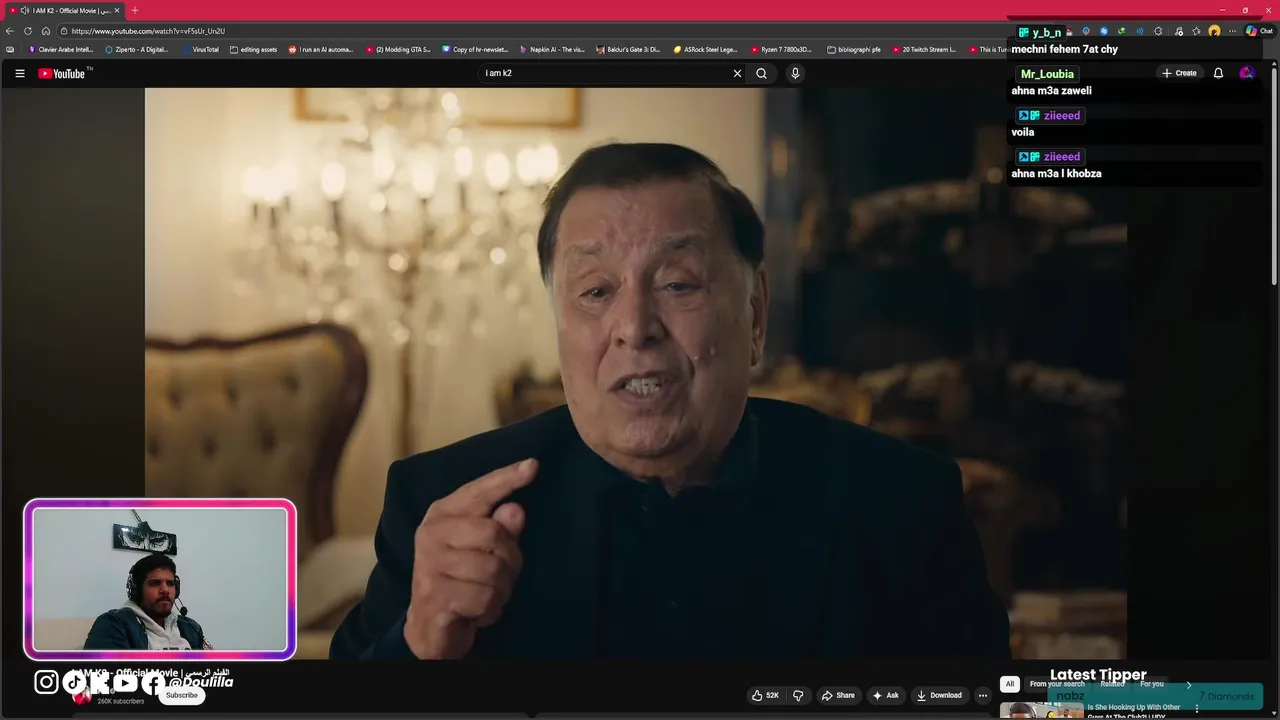Open the bibliographi pfe bookmark folder
This screenshot has width=1280, height=720.
tap(854, 49)
